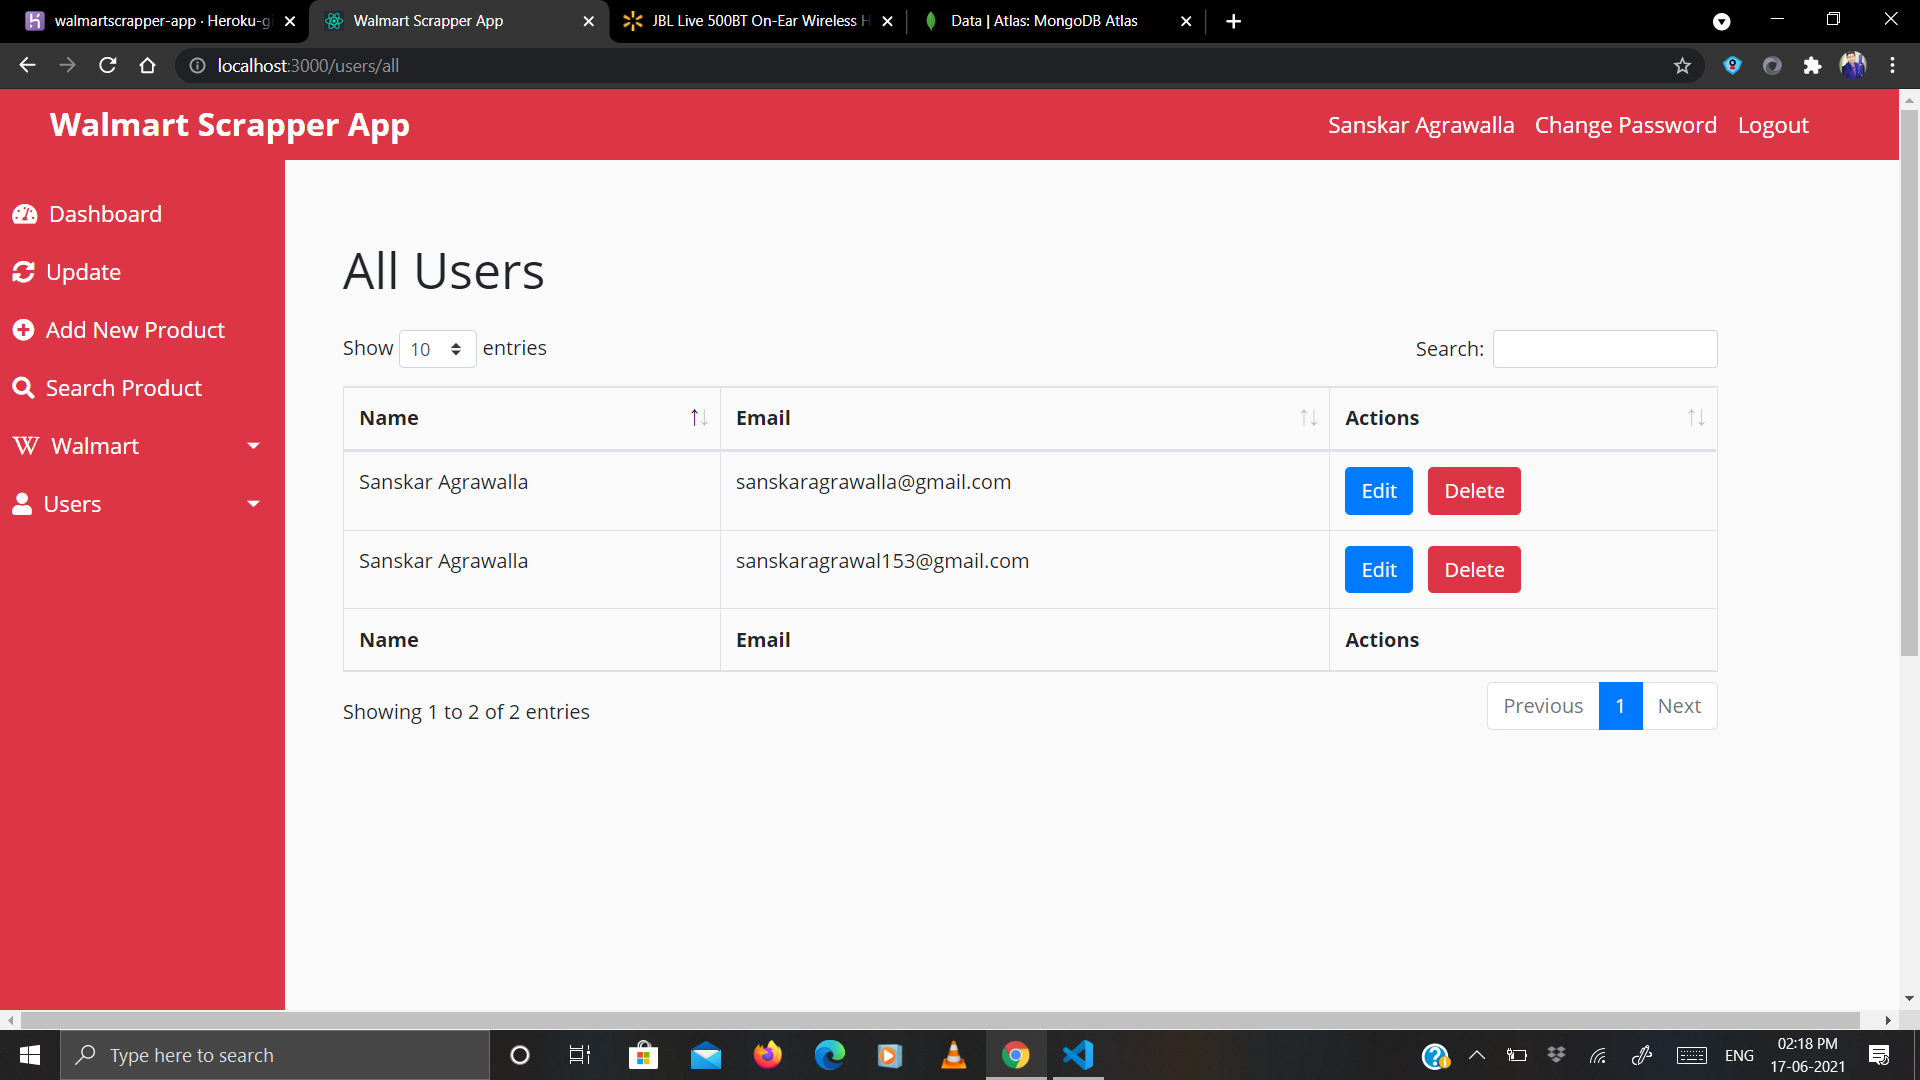
Task: Toggle sorting on the Email column
Action: click(x=1308, y=418)
